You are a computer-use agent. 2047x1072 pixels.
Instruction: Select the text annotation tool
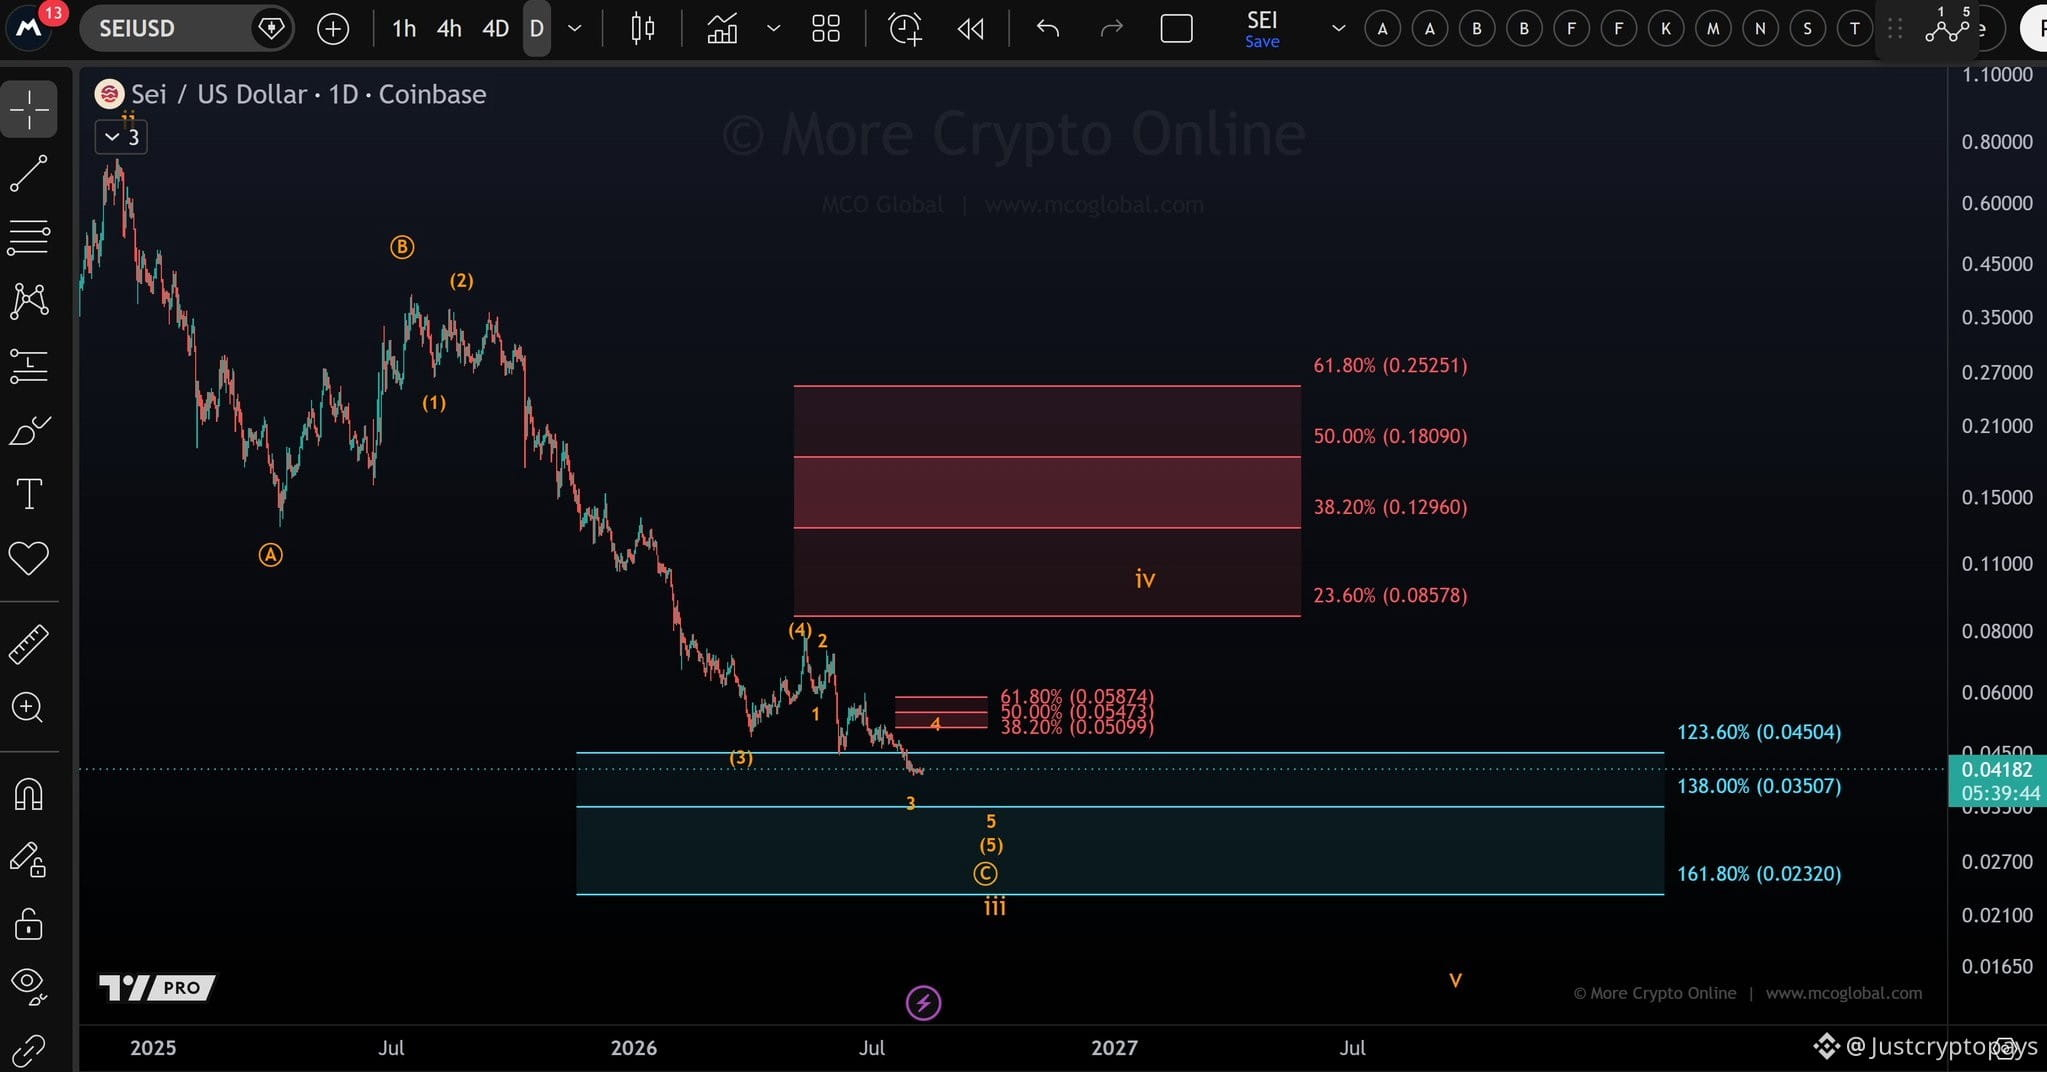tap(29, 494)
